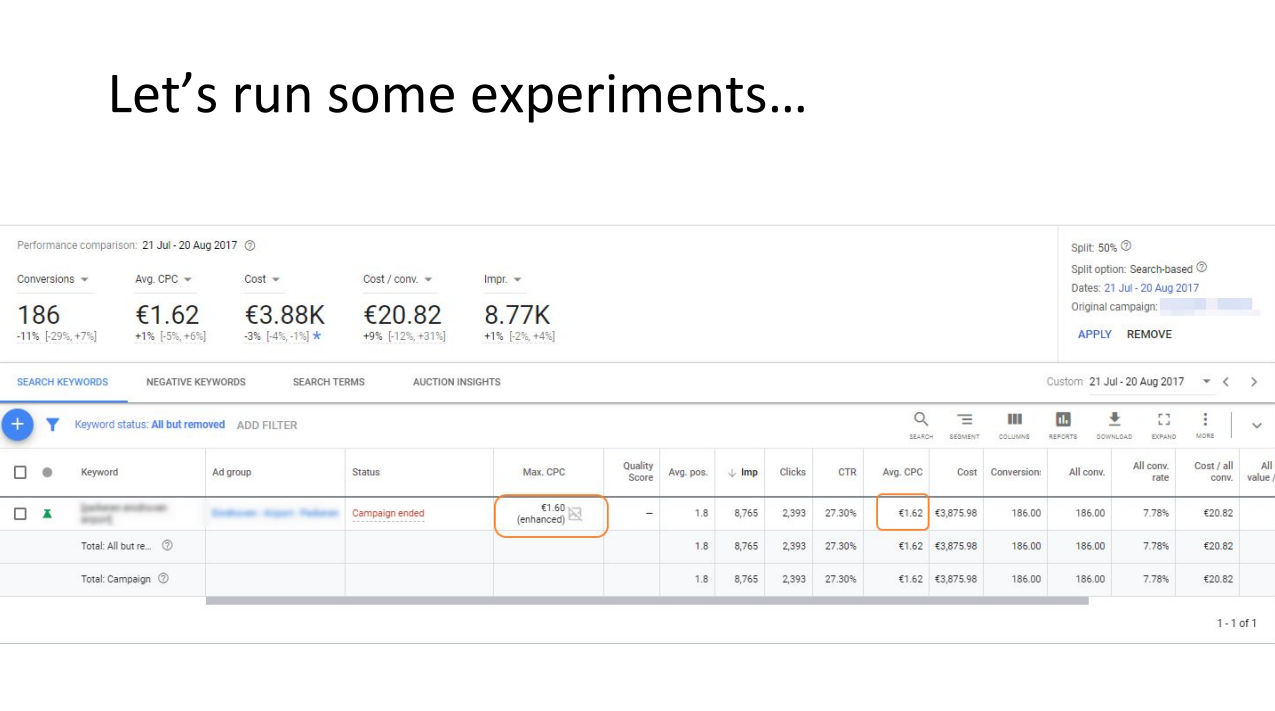Image resolution: width=1275 pixels, height=711 pixels.
Task: Sort by Quality Score column header
Action: click(x=638, y=472)
